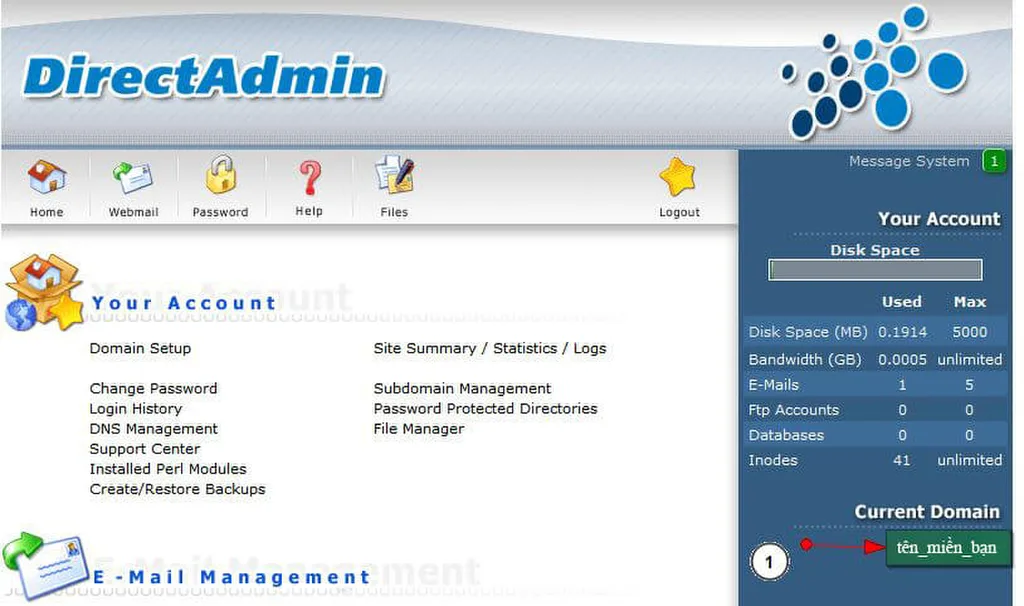Open Site Summary / Statistics / Logs
Image resolution: width=1024 pixels, height=606 pixels.
coord(490,348)
